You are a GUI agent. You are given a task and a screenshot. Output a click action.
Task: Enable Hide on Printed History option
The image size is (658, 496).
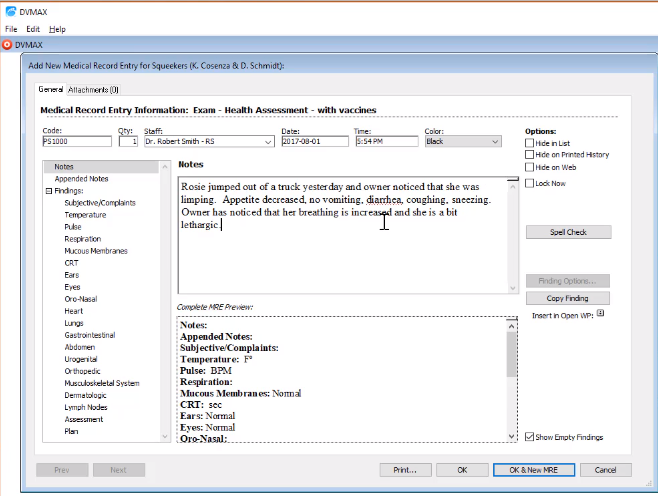(x=530, y=155)
